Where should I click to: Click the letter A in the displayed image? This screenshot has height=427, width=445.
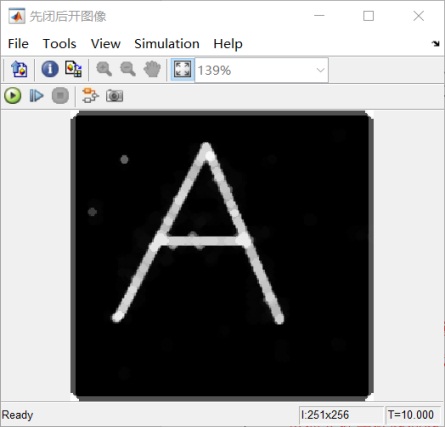point(198,233)
